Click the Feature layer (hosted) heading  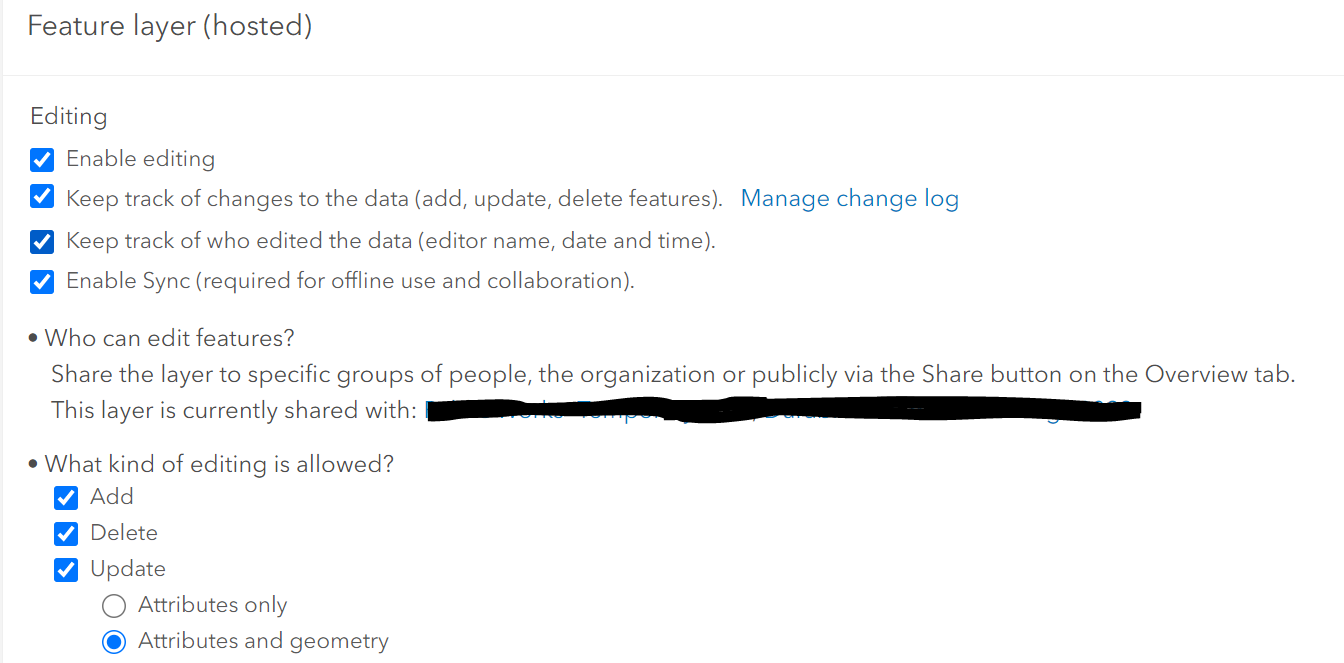(x=169, y=26)
